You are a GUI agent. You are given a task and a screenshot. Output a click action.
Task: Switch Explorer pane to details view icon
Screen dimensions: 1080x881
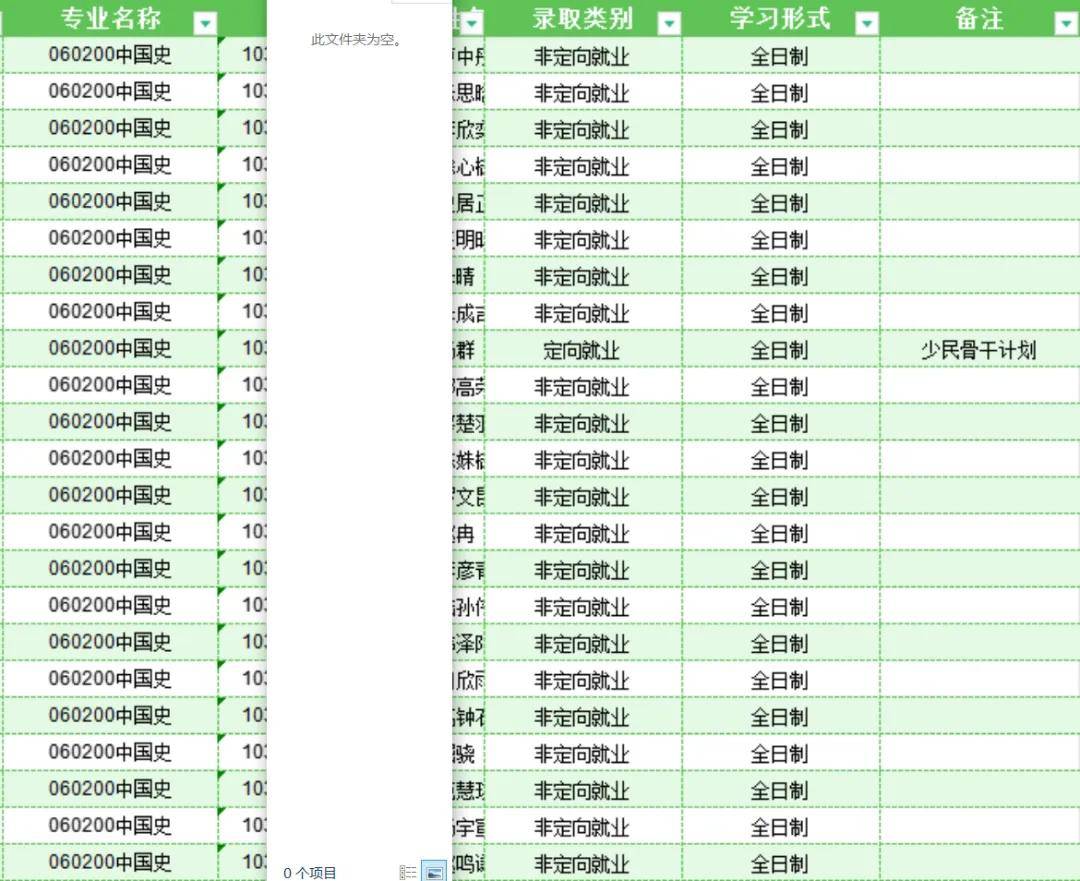pyautogui.click(x=408, y=872)
